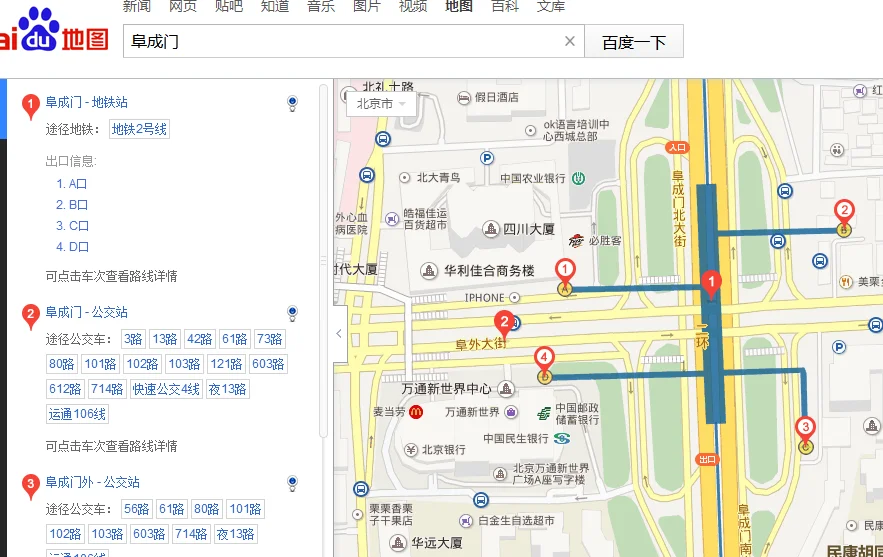883x557 pixels.
Task: Open result 阜成门外 - 公交站
Action: coord(92,482)
